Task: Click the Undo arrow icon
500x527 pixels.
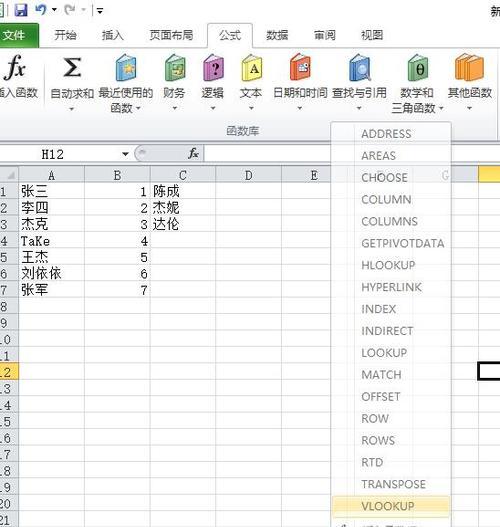Action: pyautogui.click(x=41, y=10)
